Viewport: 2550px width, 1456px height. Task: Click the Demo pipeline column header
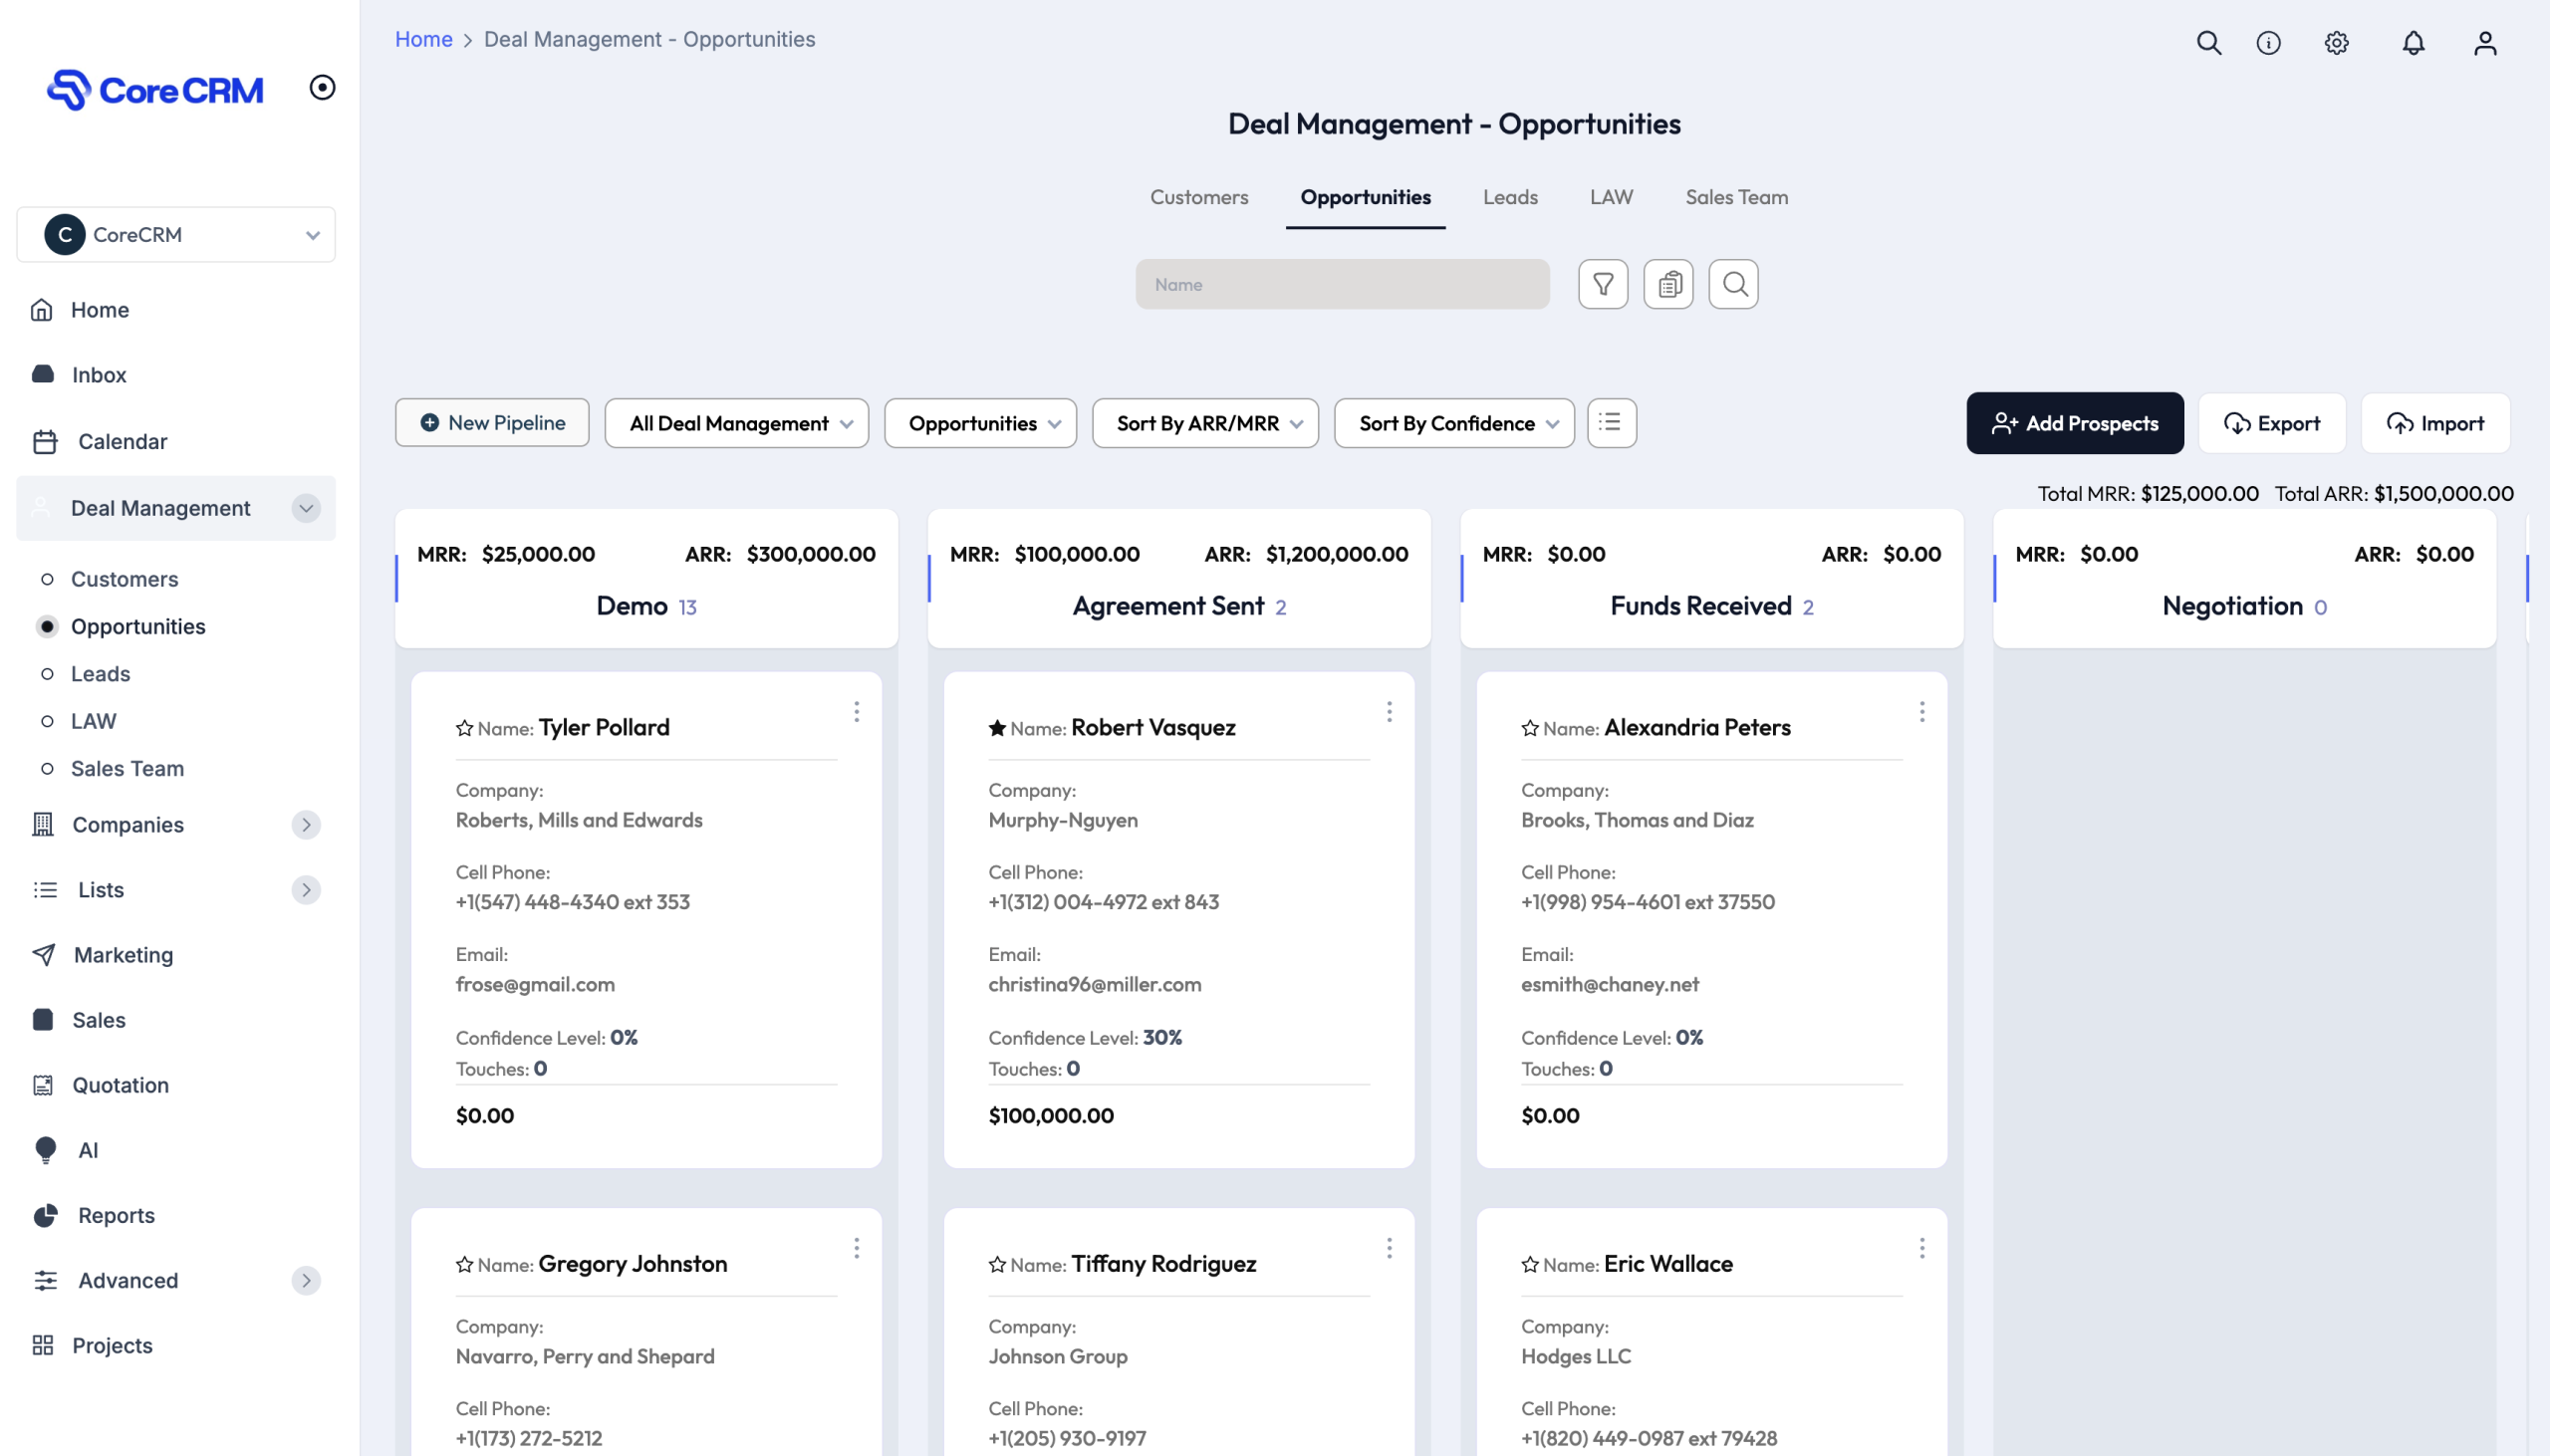click(646, 579)
